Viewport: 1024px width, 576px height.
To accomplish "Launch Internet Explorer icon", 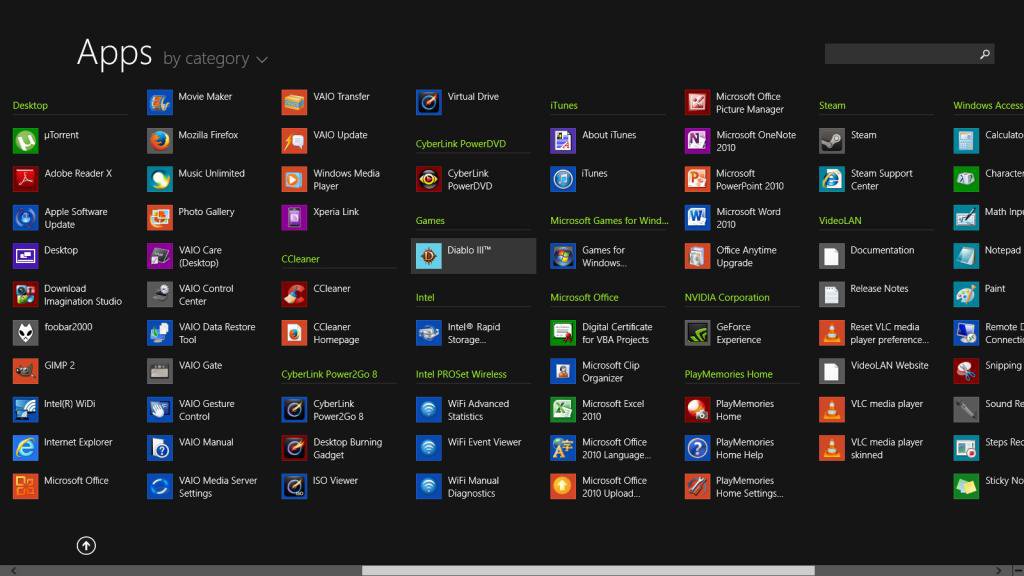I will pyautogui.click(x=25, y=449).
